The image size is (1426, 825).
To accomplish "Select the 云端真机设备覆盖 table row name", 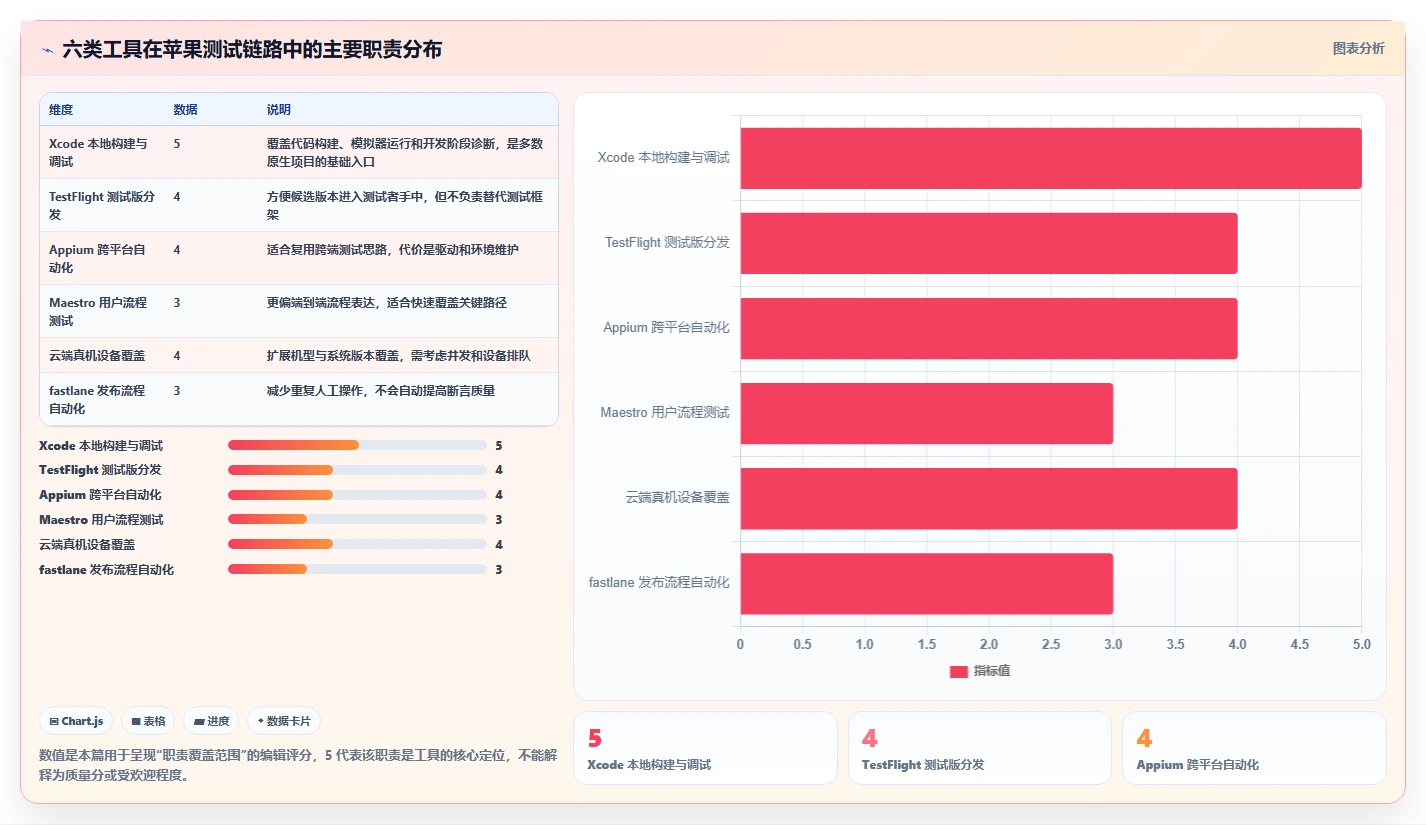I will (x=97, y=355).
